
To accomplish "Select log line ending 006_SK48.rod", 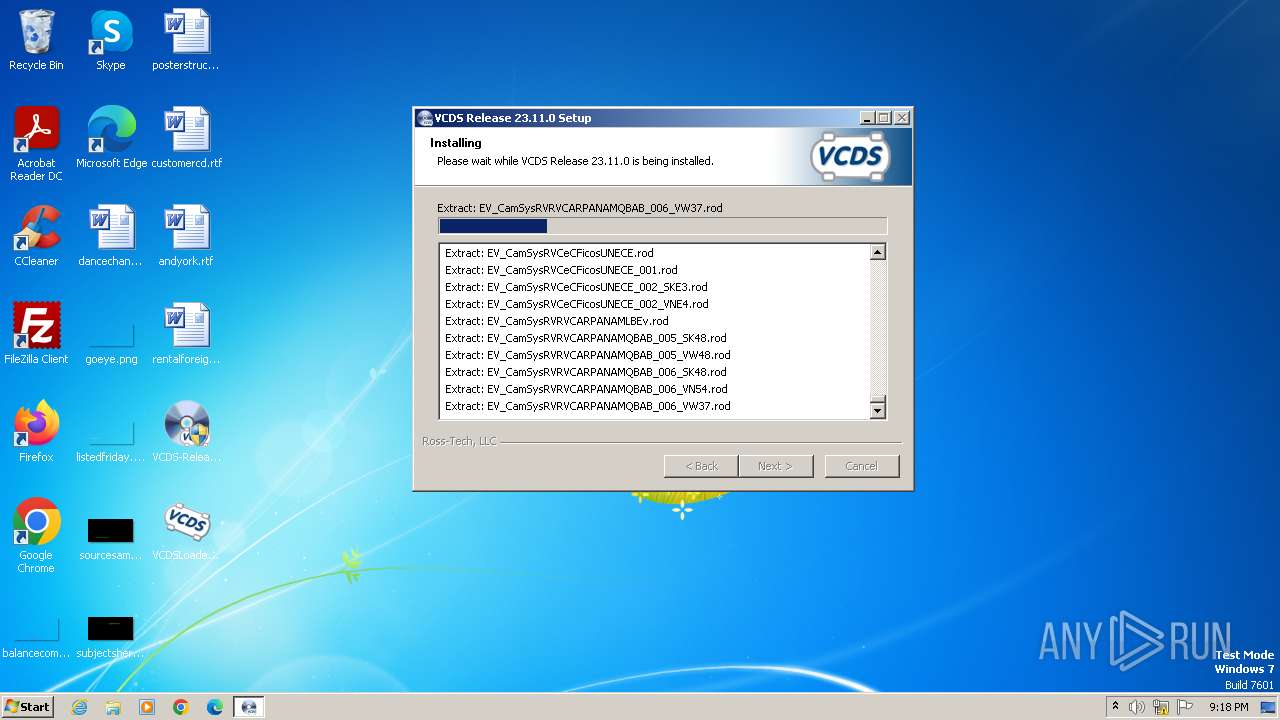I will [x=586, y=372].
